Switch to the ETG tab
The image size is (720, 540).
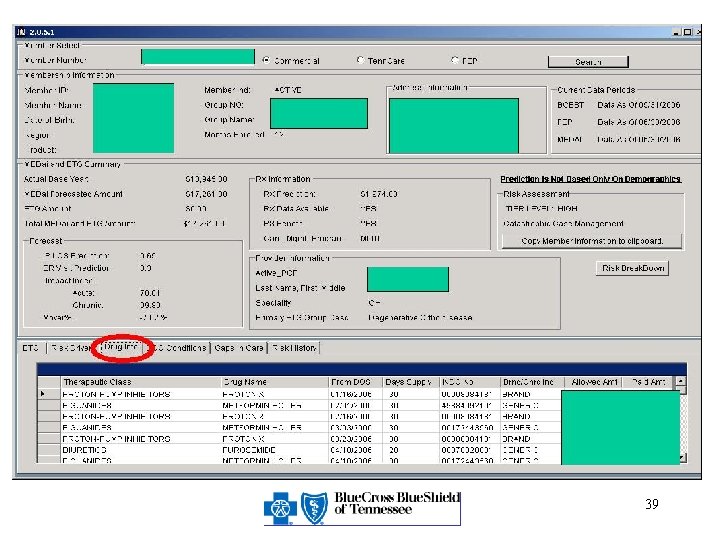[31, 348]
